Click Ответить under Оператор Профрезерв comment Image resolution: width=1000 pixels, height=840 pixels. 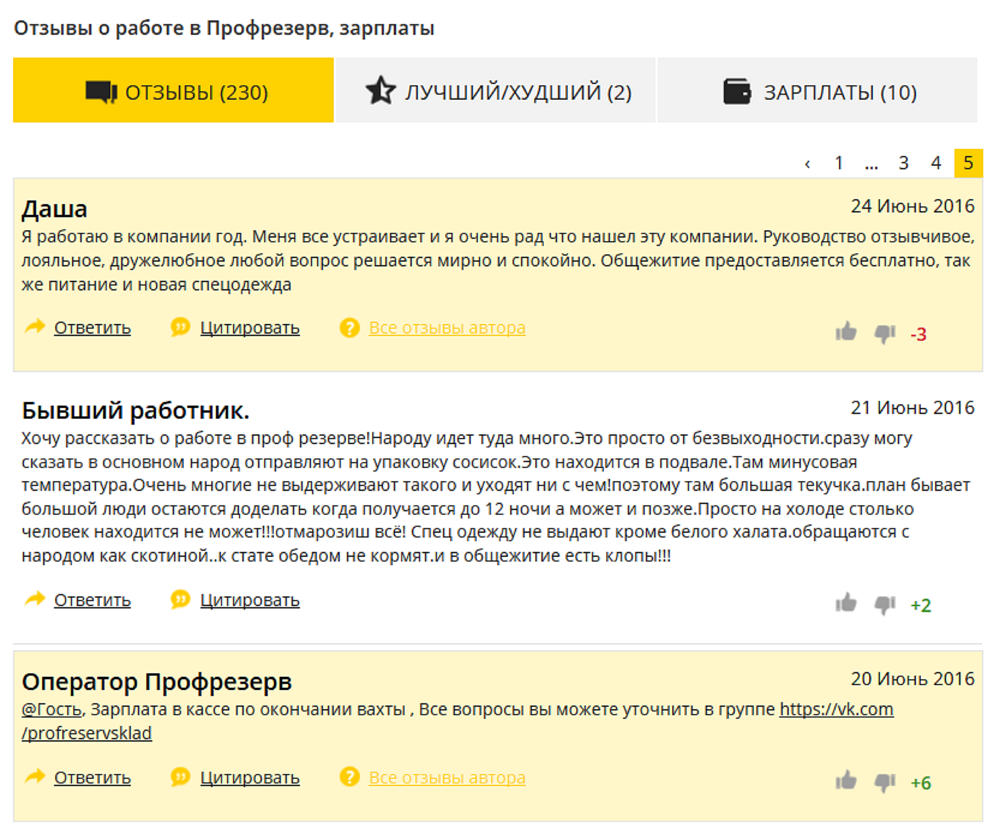(x=92, y=778)
